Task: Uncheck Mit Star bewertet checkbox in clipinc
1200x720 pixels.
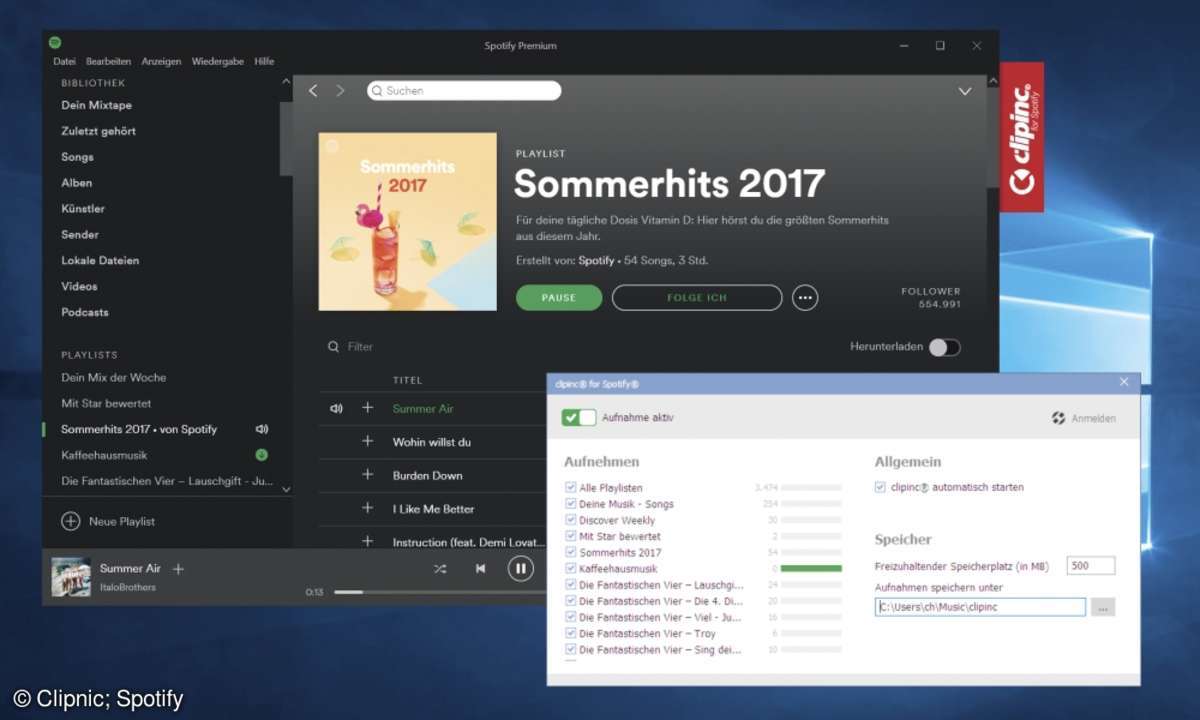Action: [x=571, y=536]
